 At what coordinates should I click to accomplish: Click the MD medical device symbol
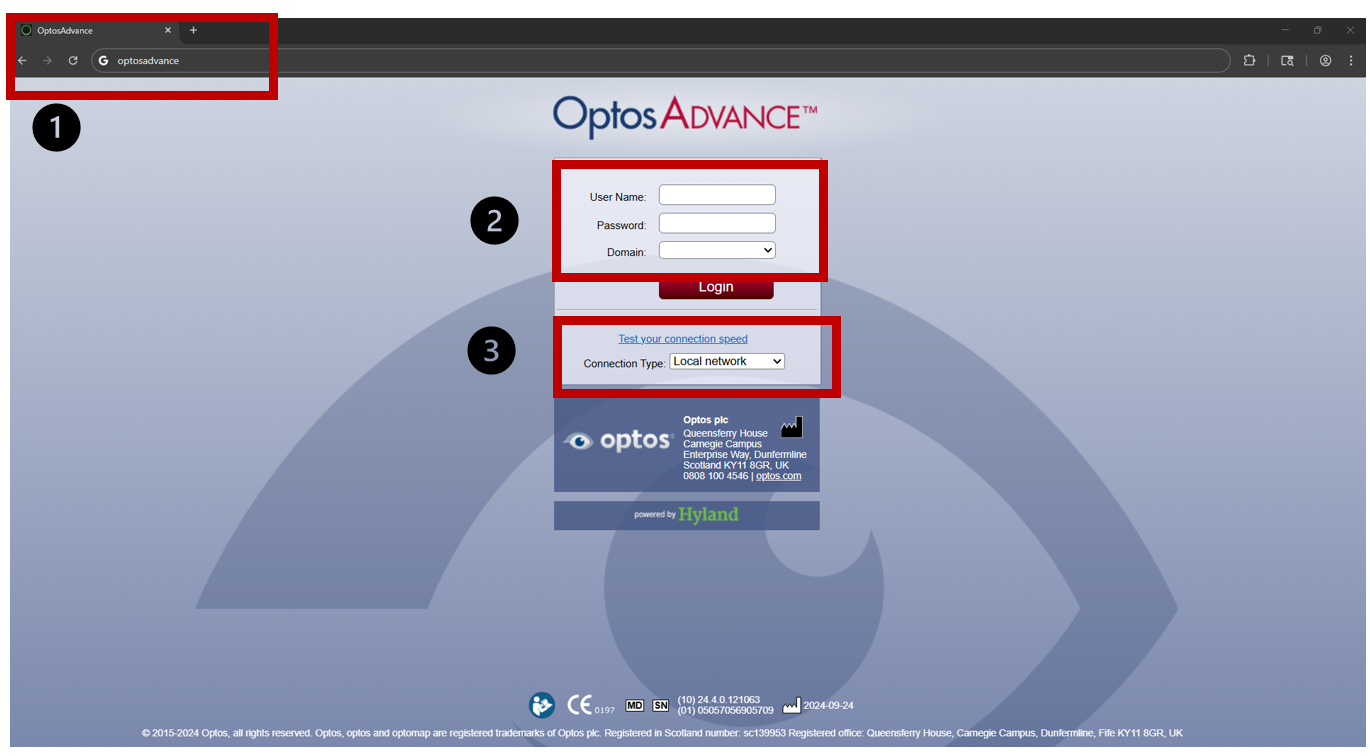(x=633, y=704)
